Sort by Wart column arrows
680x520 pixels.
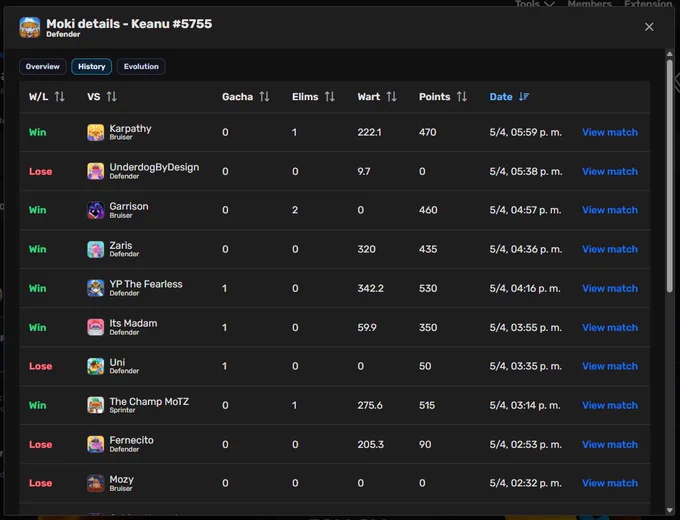392,97
